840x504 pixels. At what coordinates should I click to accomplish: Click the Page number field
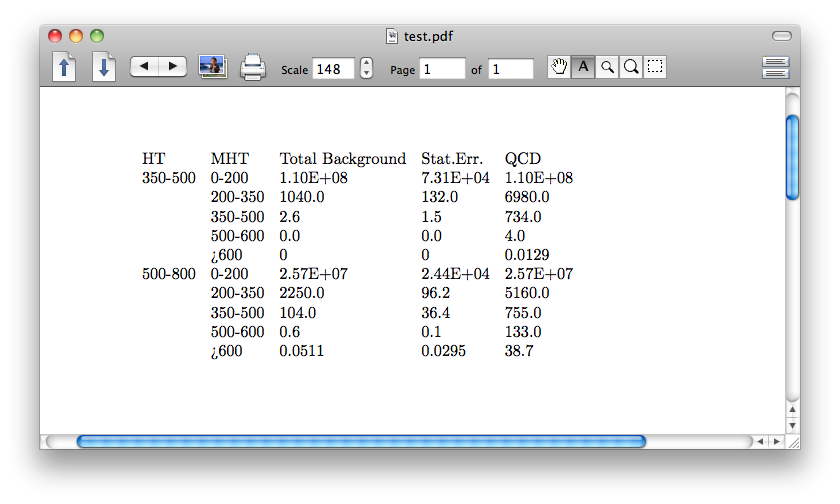click(x=442, y=69)
